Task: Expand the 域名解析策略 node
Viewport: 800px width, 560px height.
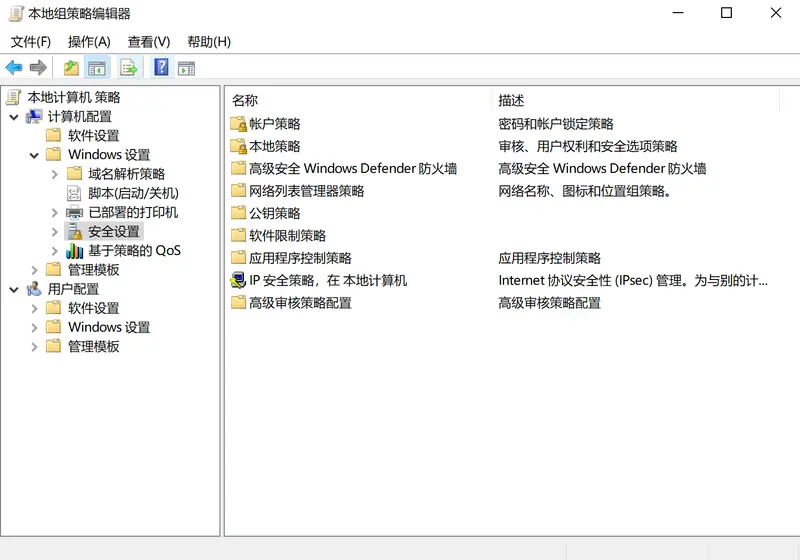Action: click(55, 174)
